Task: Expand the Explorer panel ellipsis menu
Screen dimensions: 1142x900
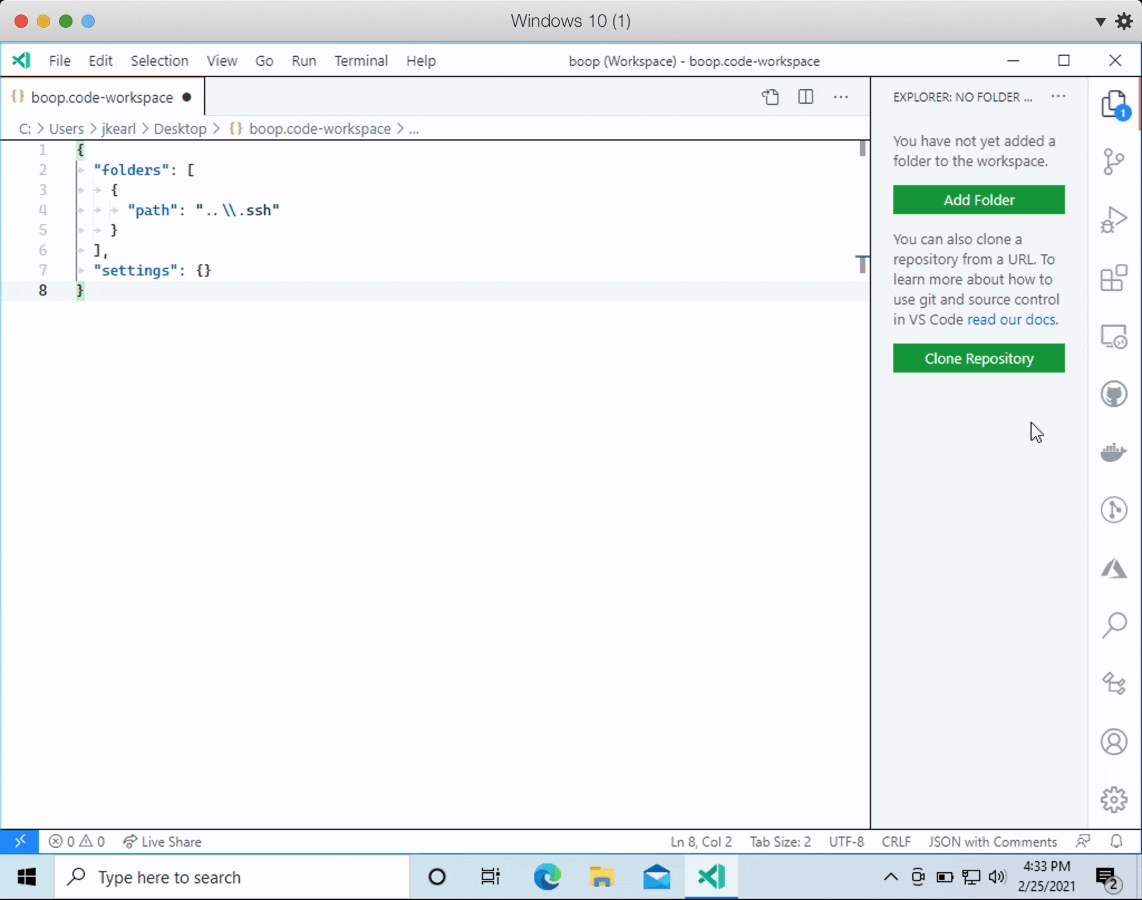Action: tap(1058, 96)
